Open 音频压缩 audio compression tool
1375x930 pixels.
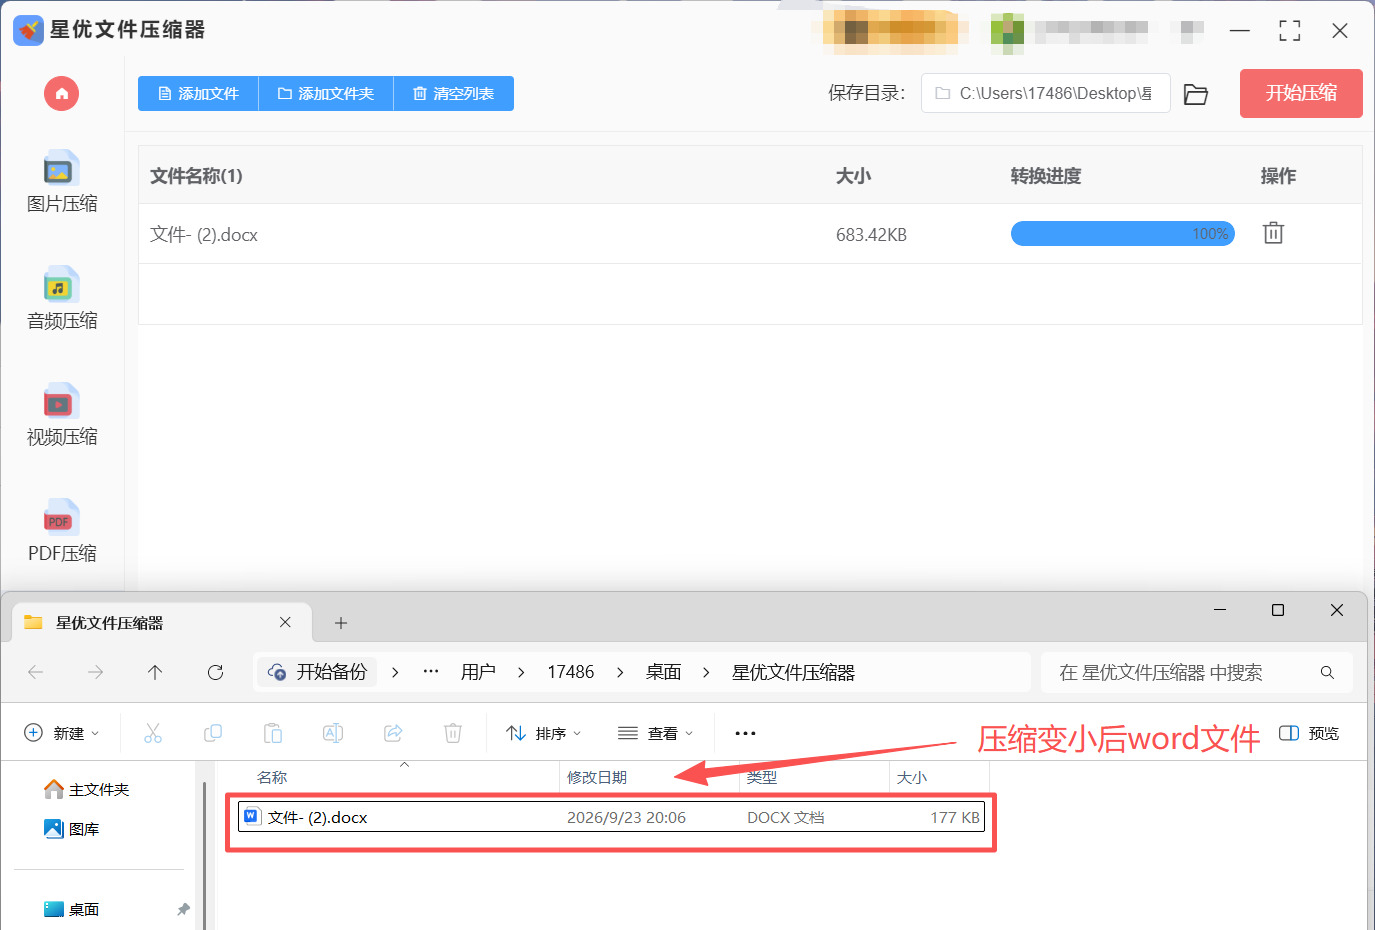point(62,299)
